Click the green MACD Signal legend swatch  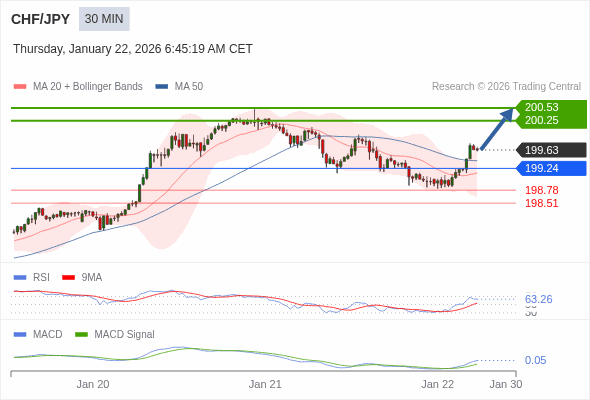point(81,335)
